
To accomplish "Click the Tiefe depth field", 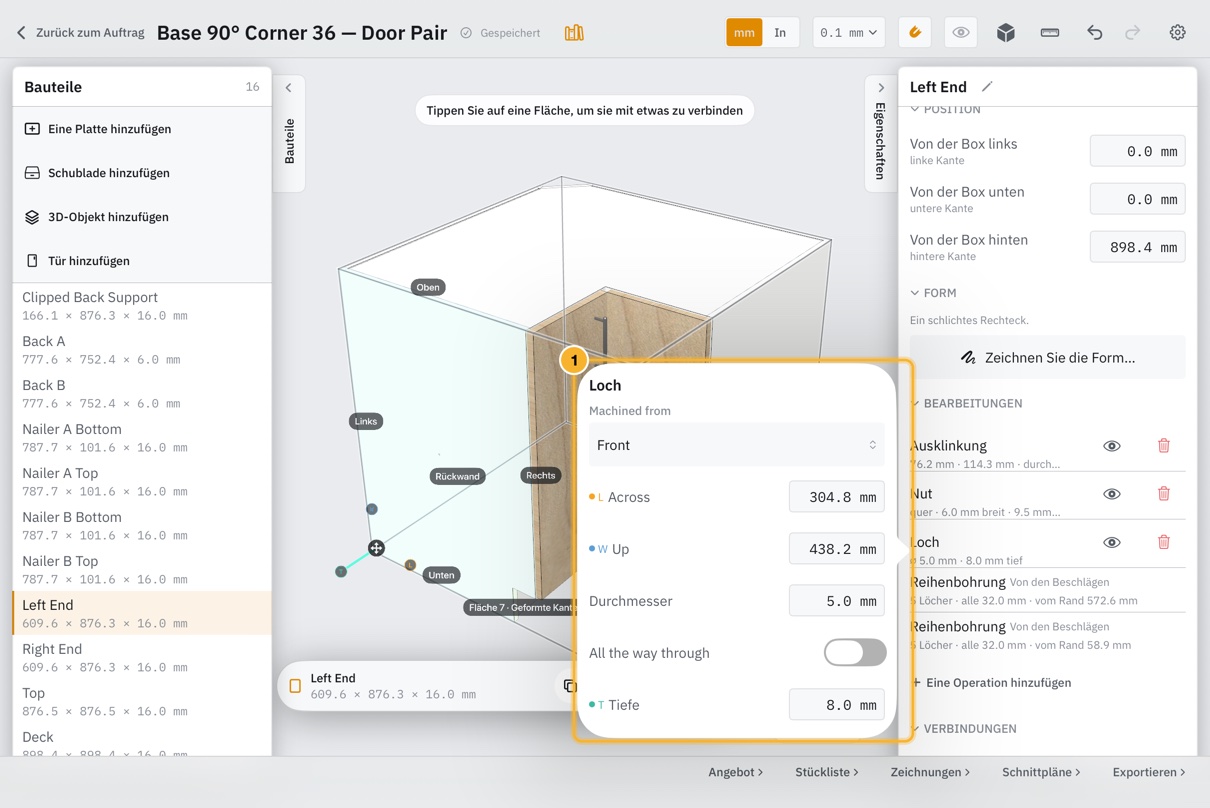I will 837,705.
